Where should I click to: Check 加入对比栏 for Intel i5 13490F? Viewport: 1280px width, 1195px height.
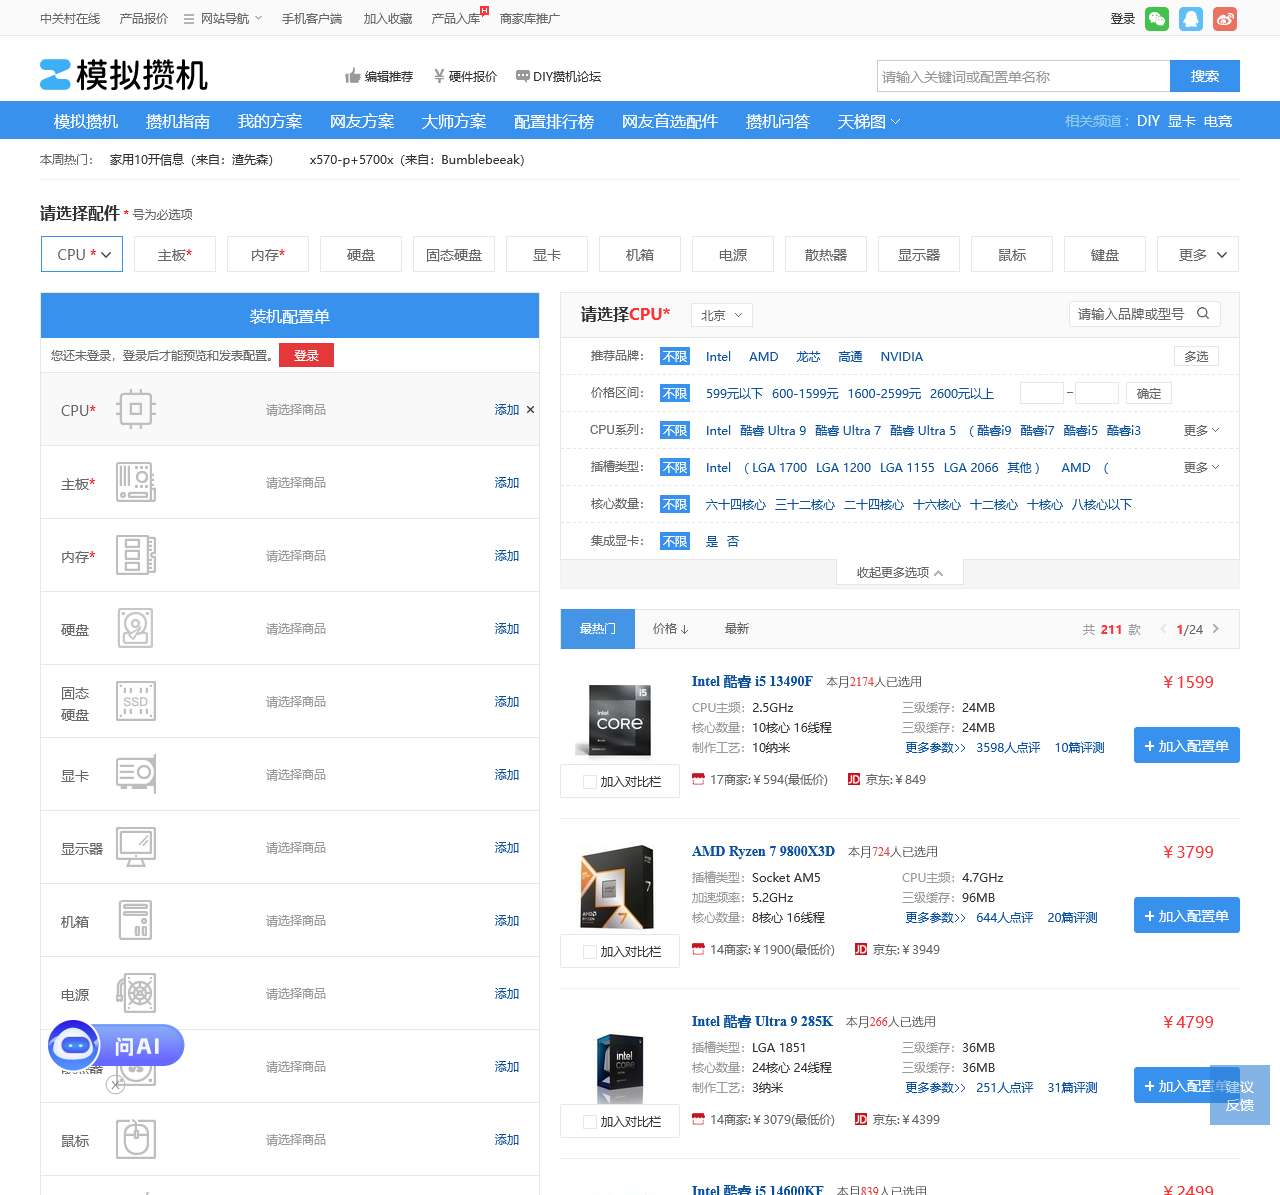(x=590, y=782)
